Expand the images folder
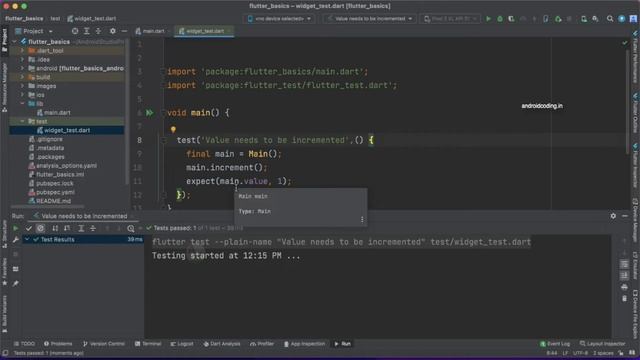Viewport: 640px width, 360px height. point(22,86)
